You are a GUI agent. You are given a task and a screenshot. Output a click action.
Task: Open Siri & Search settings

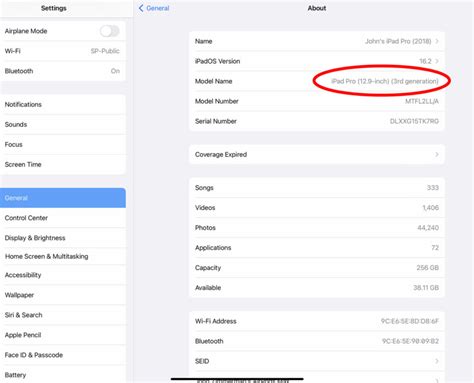(63, 315)
